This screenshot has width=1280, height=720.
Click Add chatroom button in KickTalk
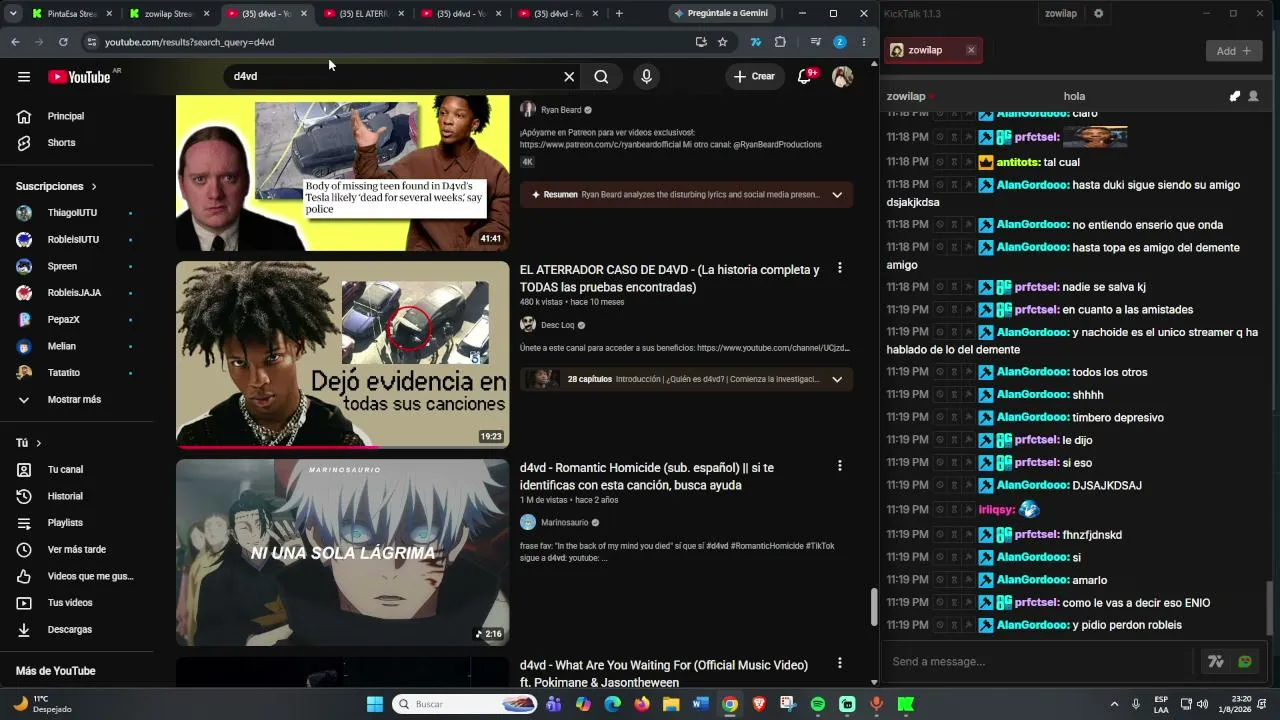click(x=1234, y=51)
